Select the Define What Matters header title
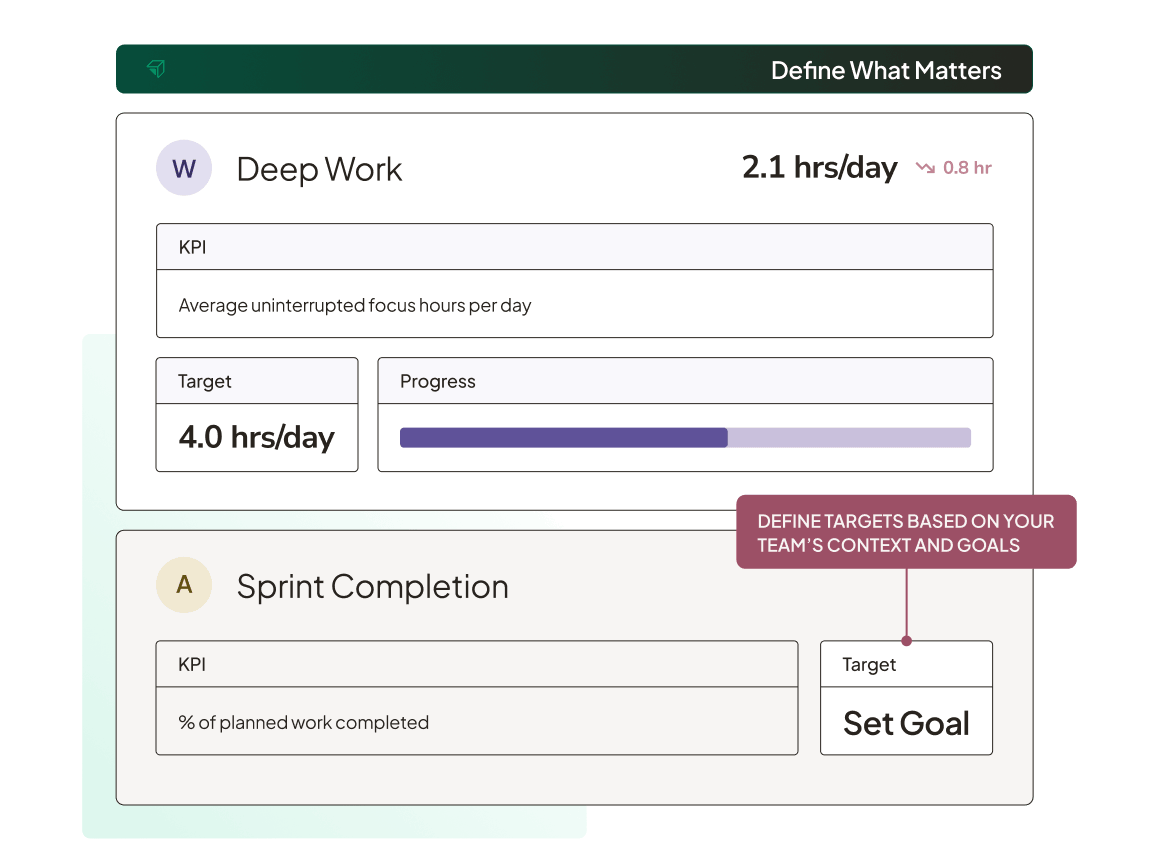This screenshot has height=850, width=1150. 885,70
